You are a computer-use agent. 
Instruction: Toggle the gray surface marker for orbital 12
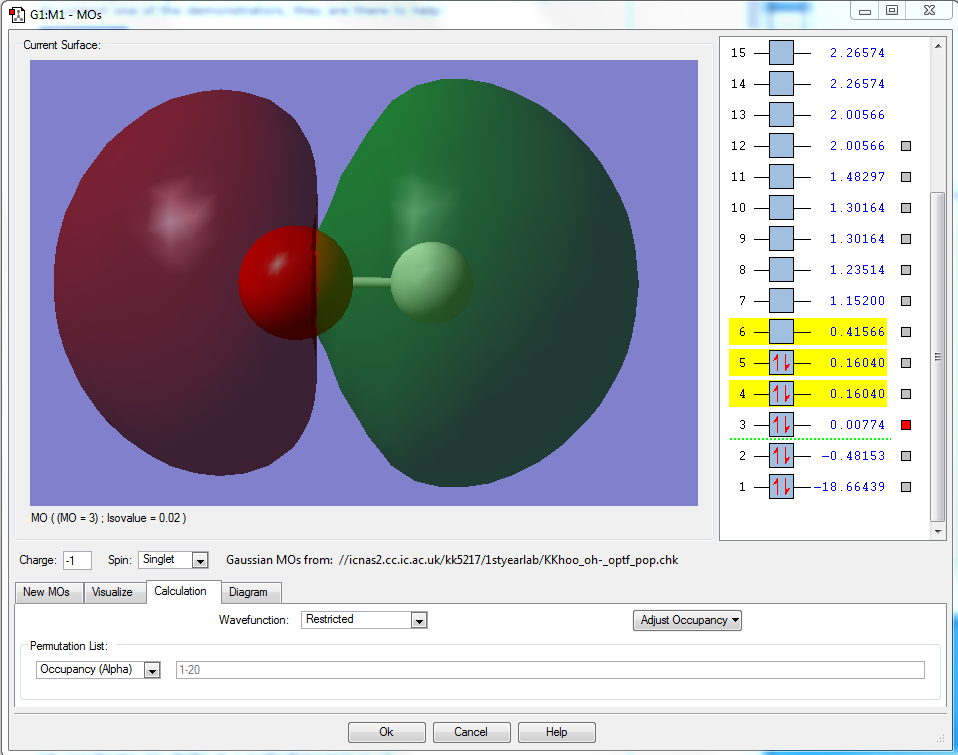(x=906, y=146)
